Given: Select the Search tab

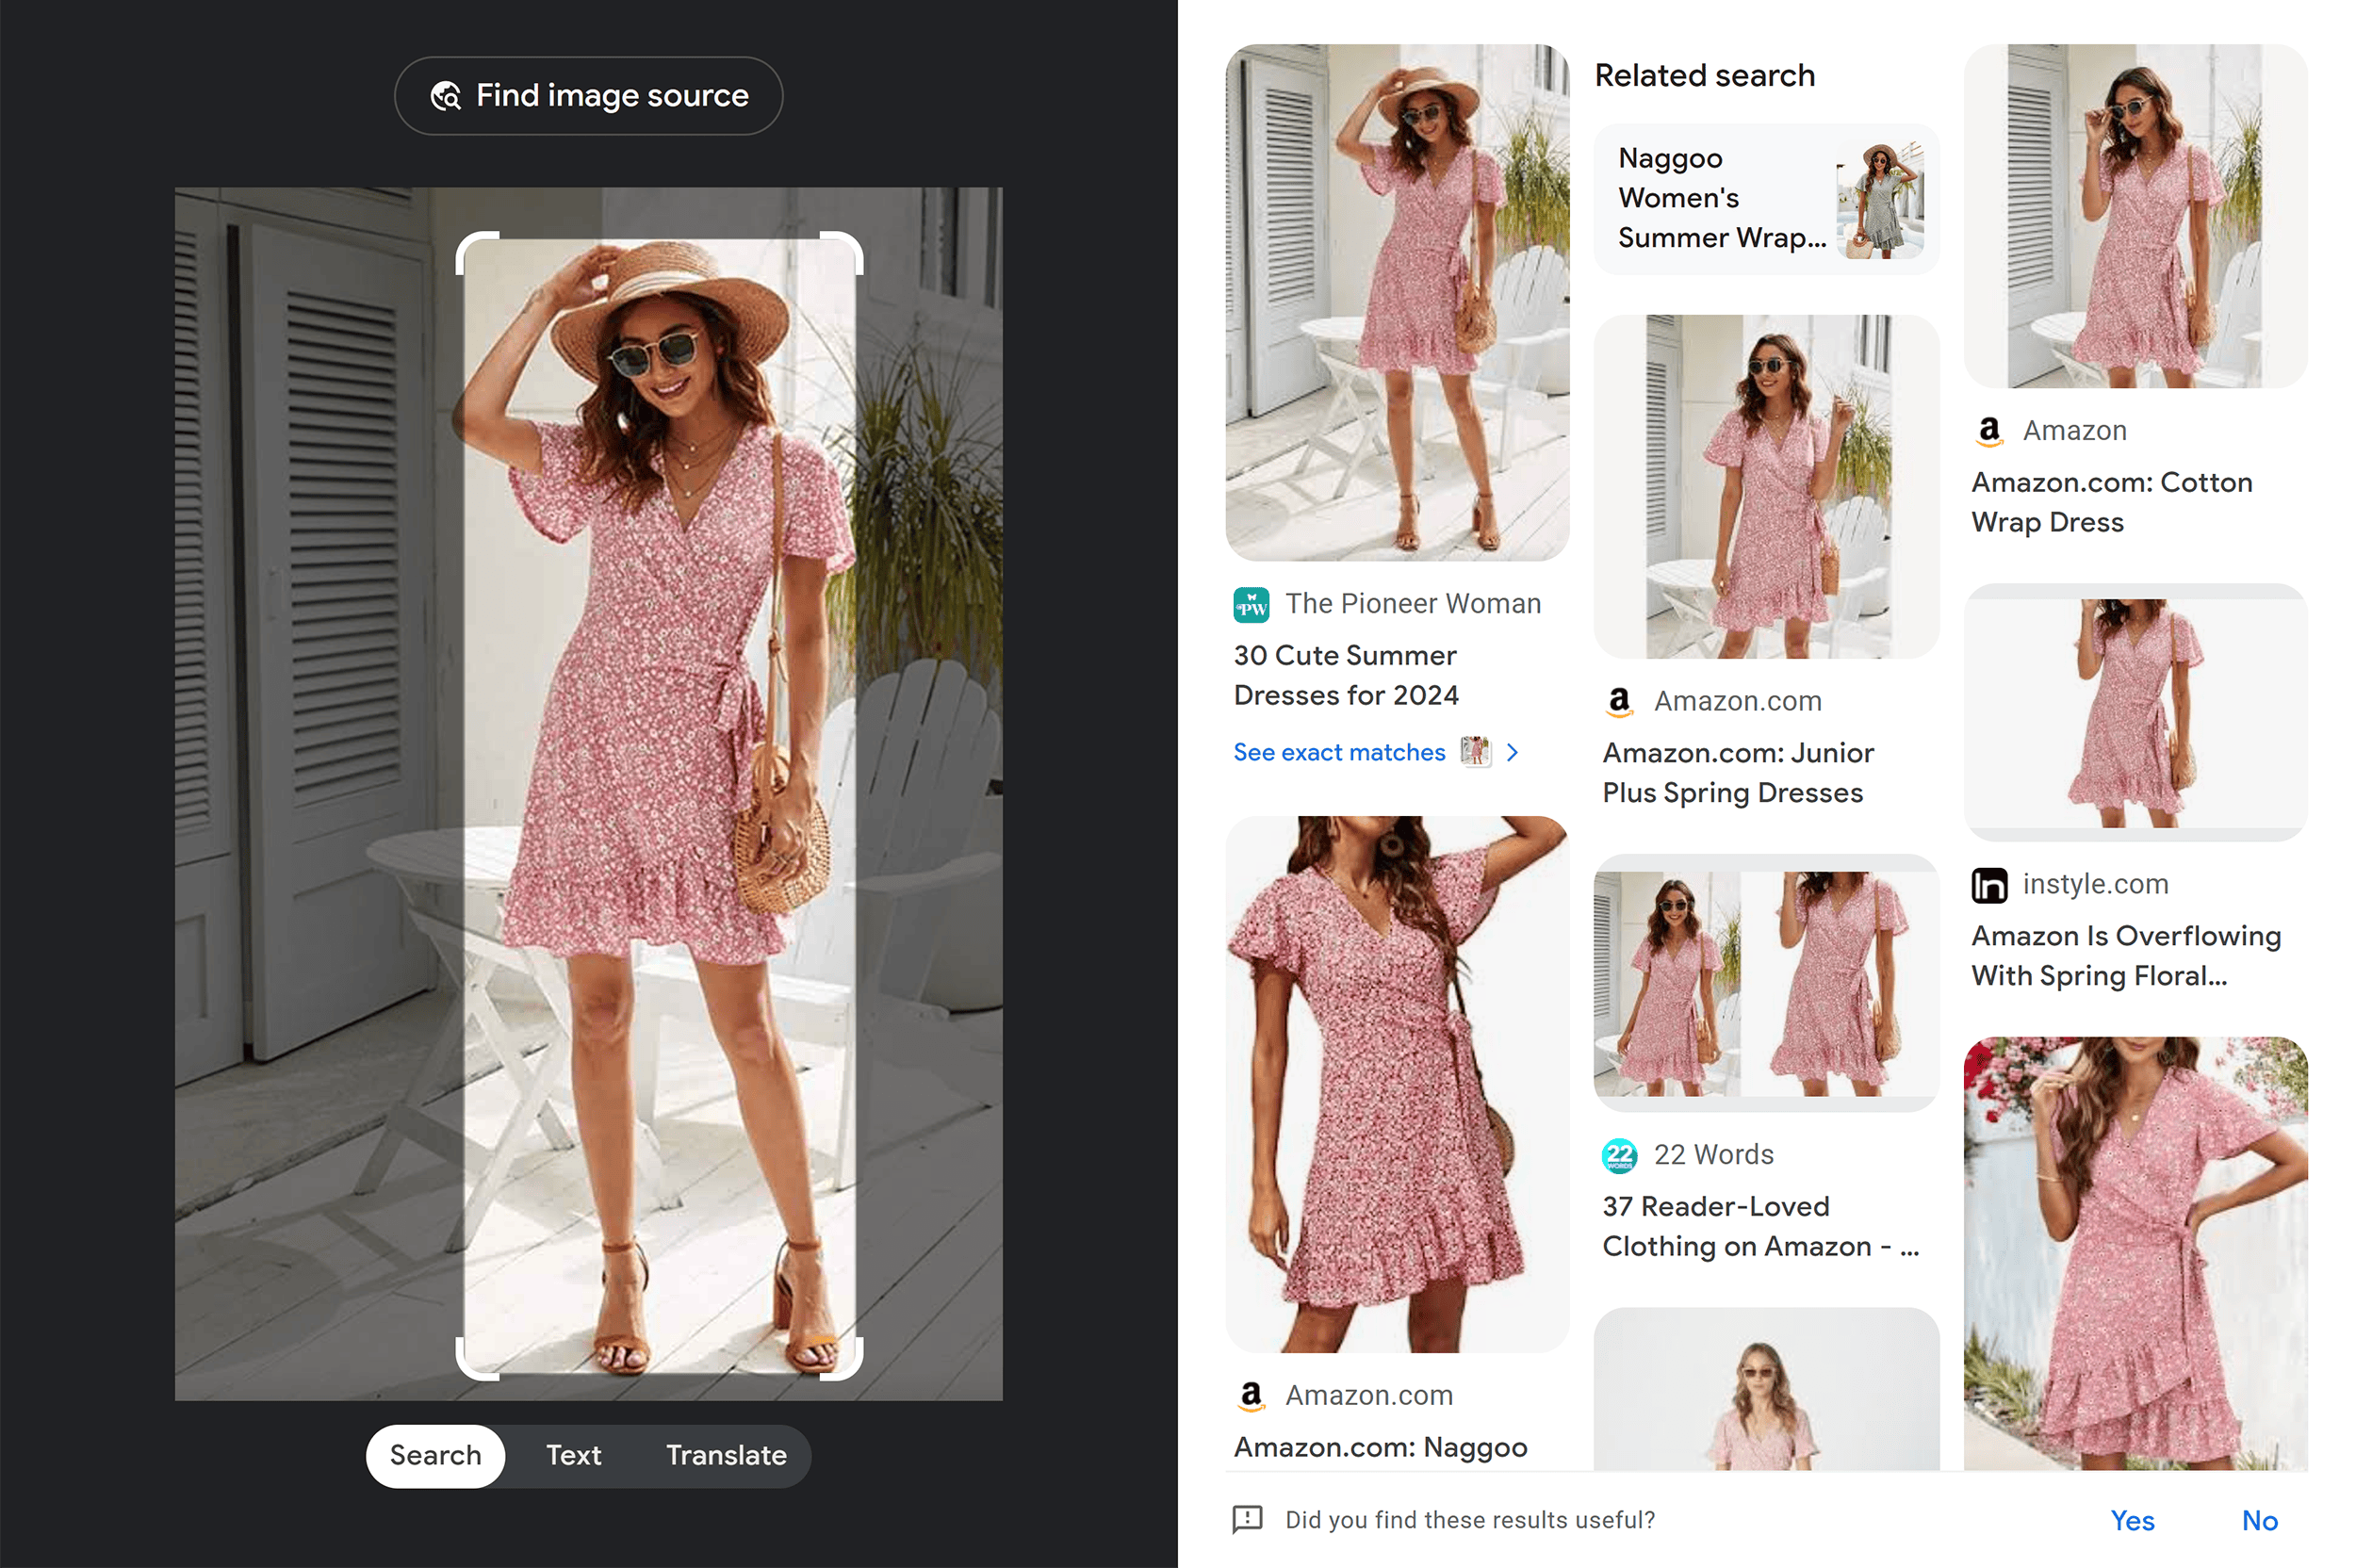Looking at the screenshot, I should [434, 1454].
